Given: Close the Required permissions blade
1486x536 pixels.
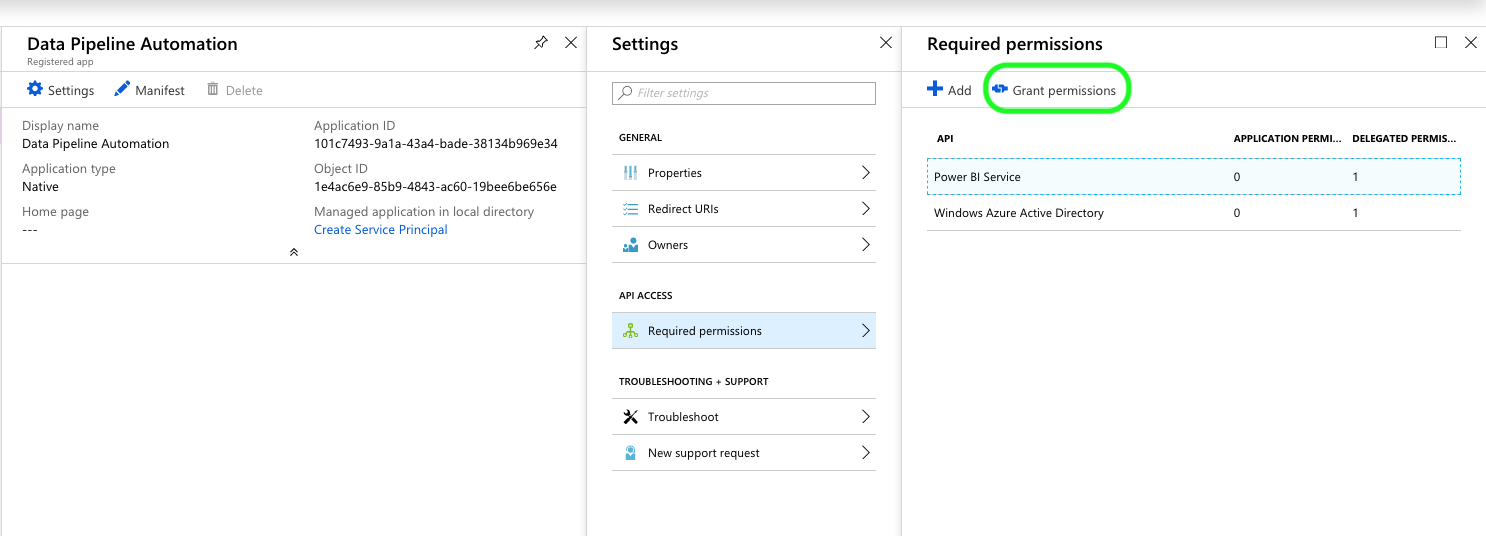Looking at the screenshot, I should [1471, 43].
